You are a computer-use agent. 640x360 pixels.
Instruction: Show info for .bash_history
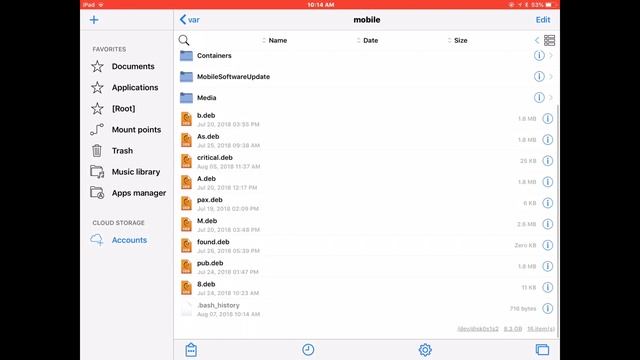(x=547, y=308)
